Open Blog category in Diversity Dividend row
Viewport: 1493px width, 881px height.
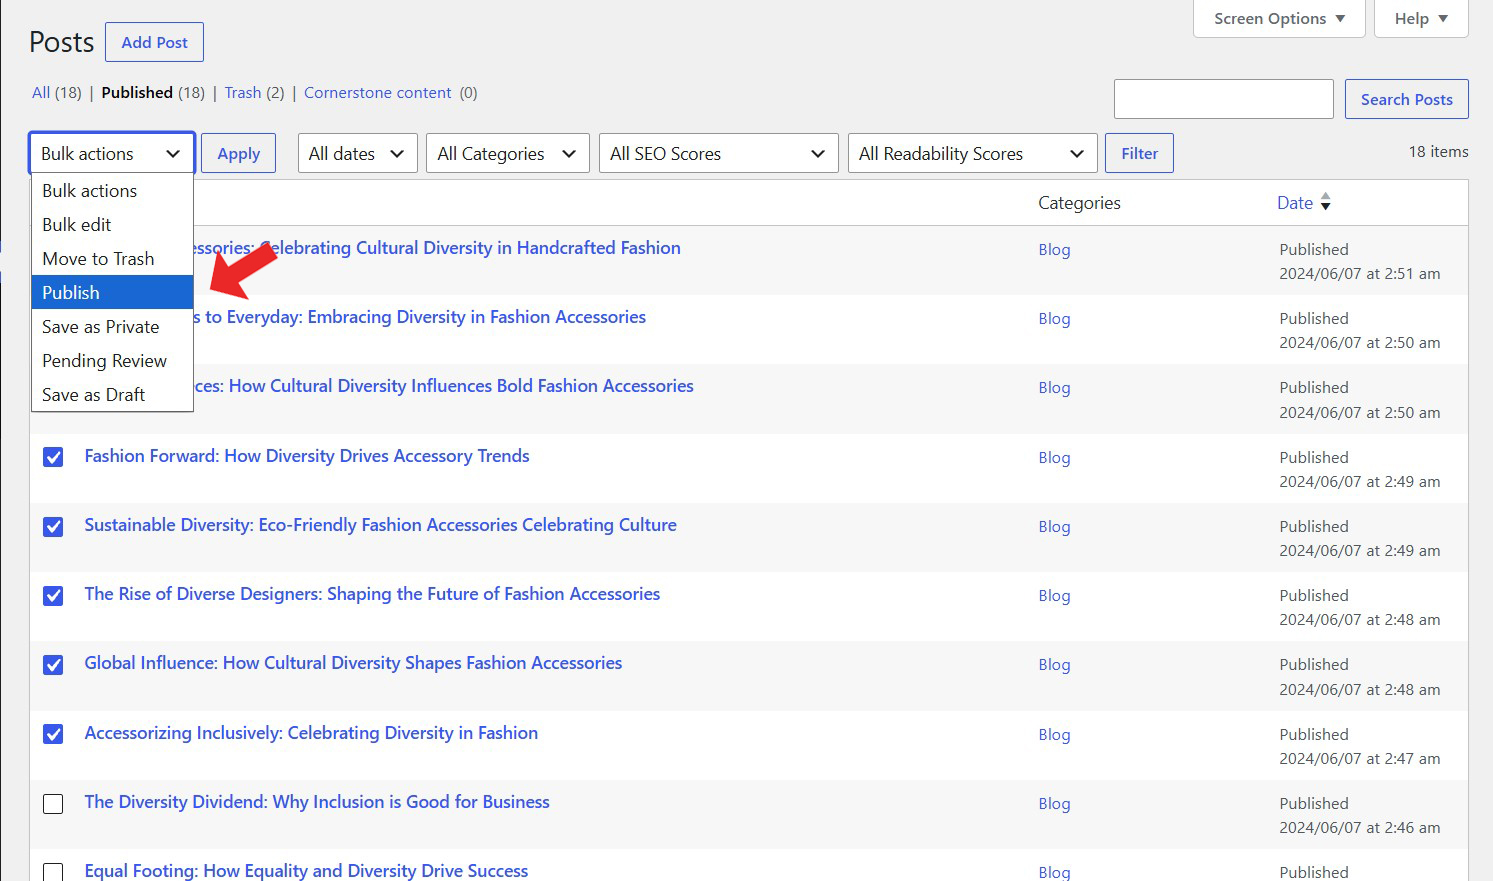[1054, 803]
